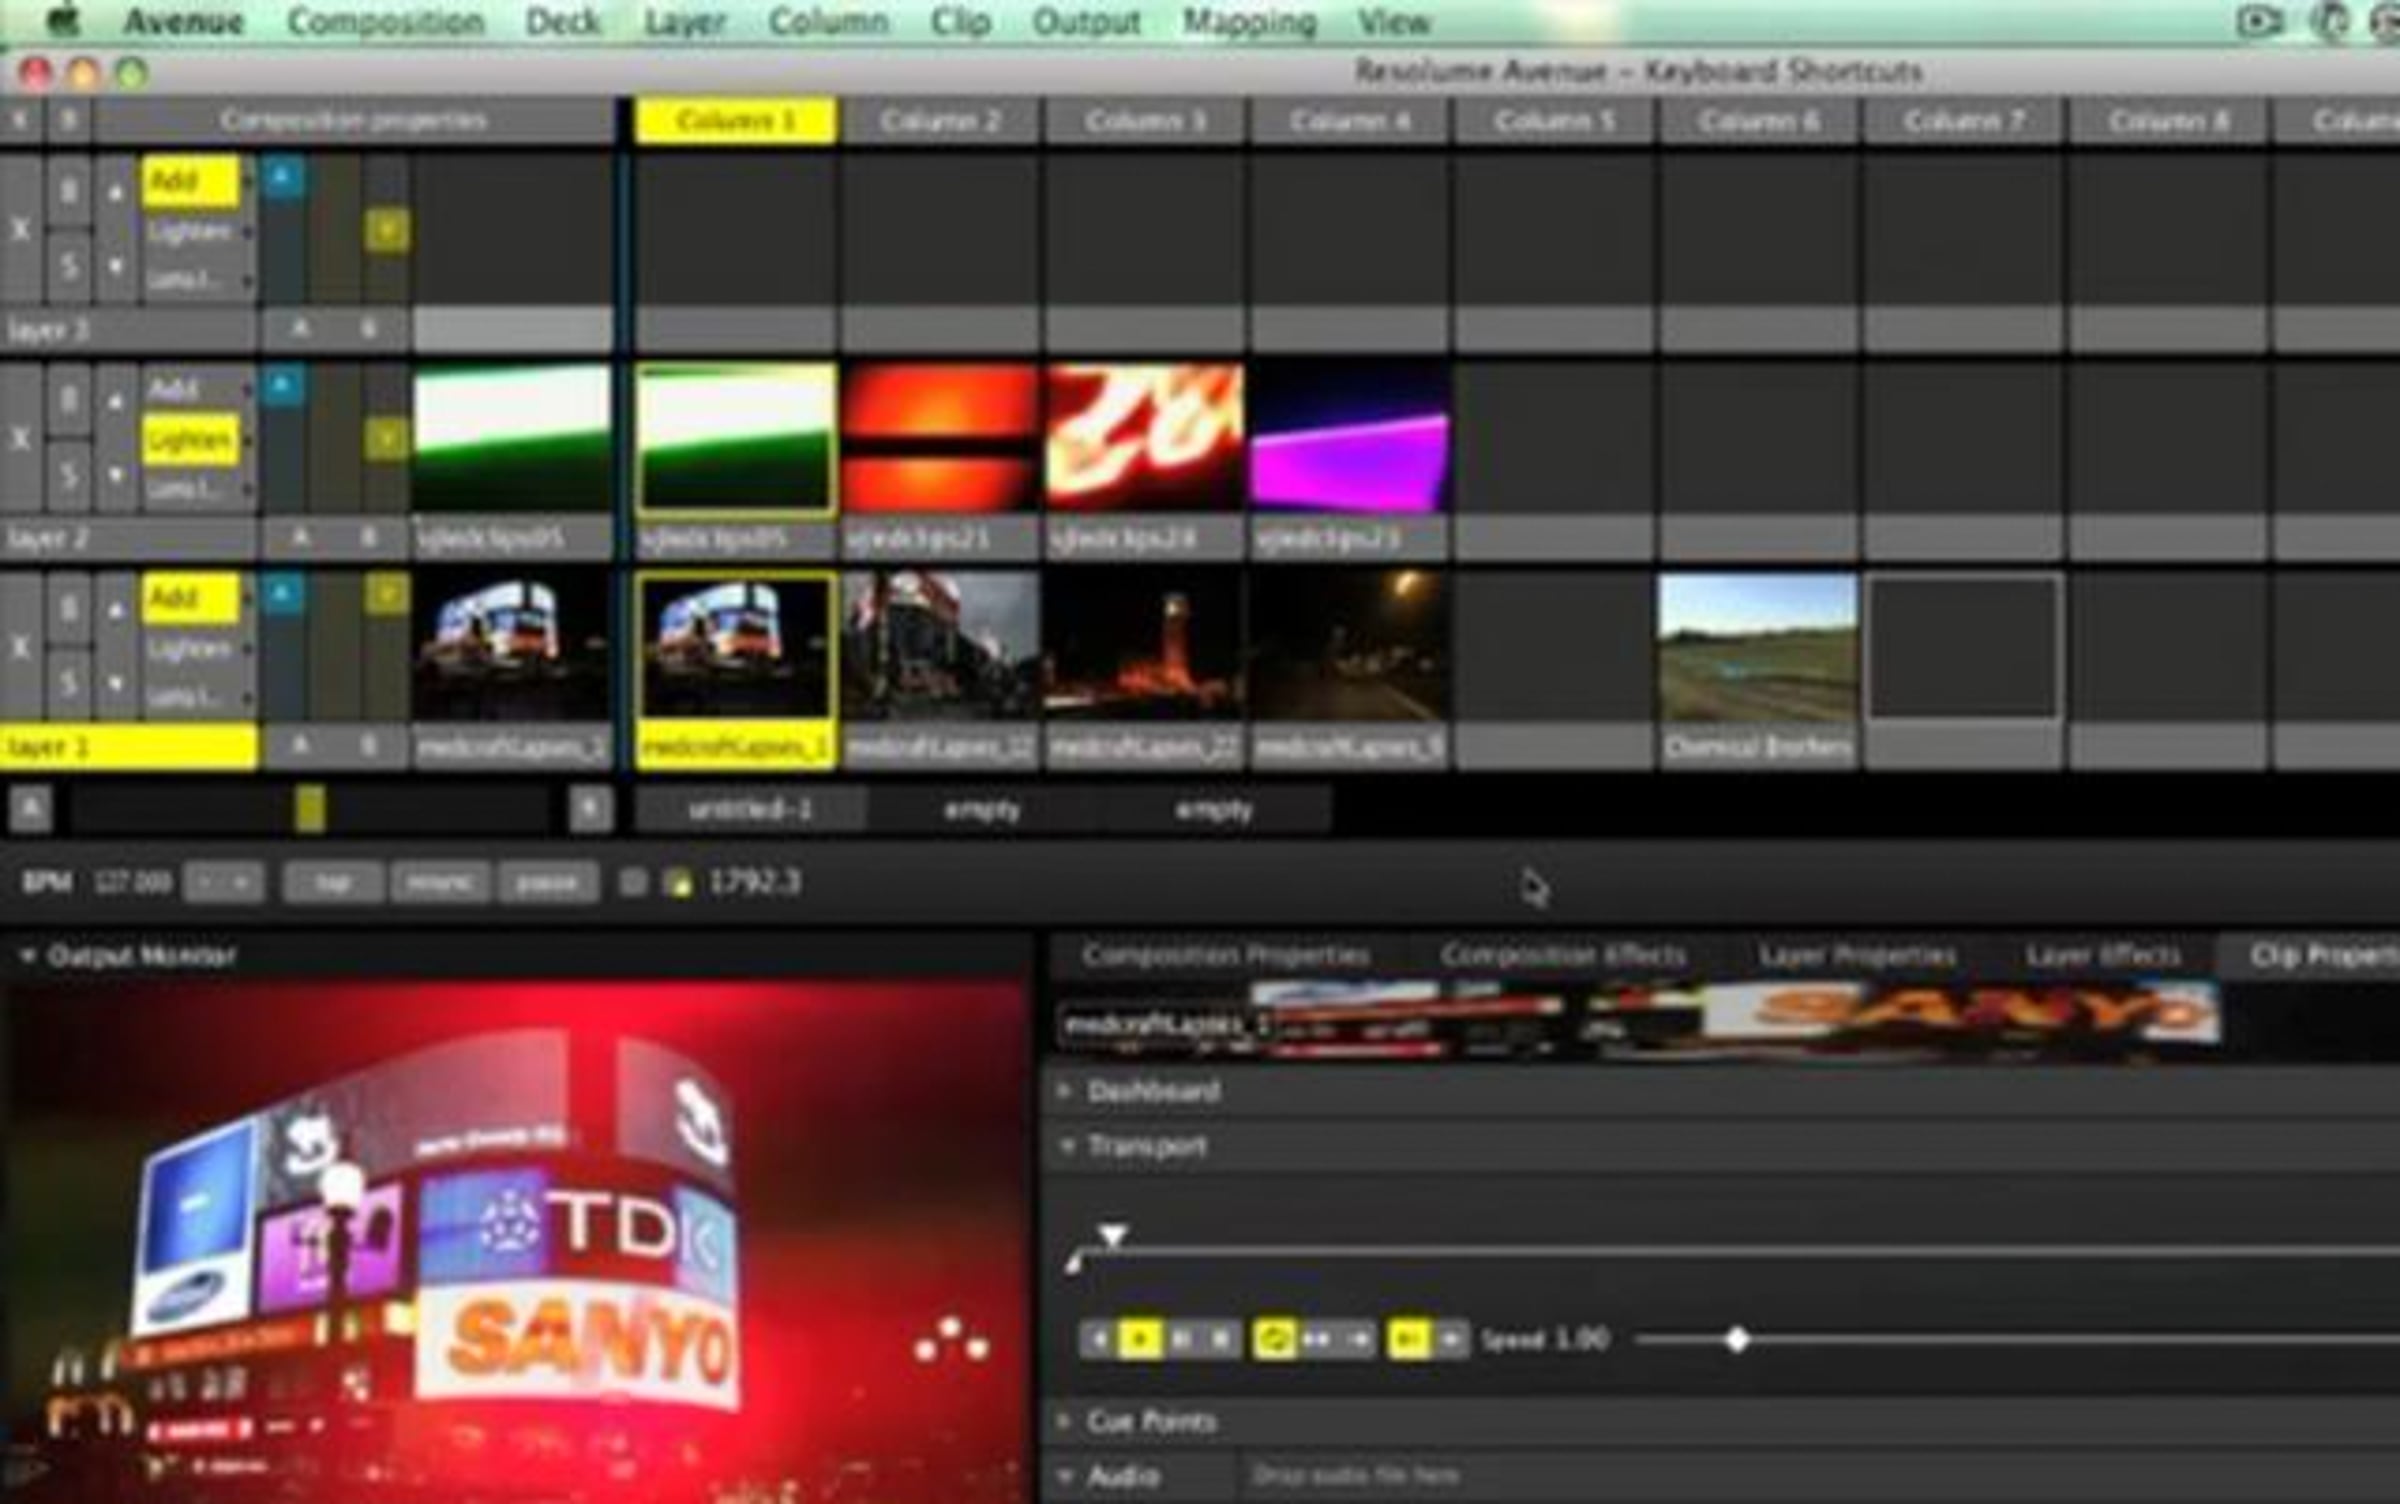Toggle the Add blend mode on Layer 3
The width and height of the screenshot is (2400, 1504).
coord(189,181)
